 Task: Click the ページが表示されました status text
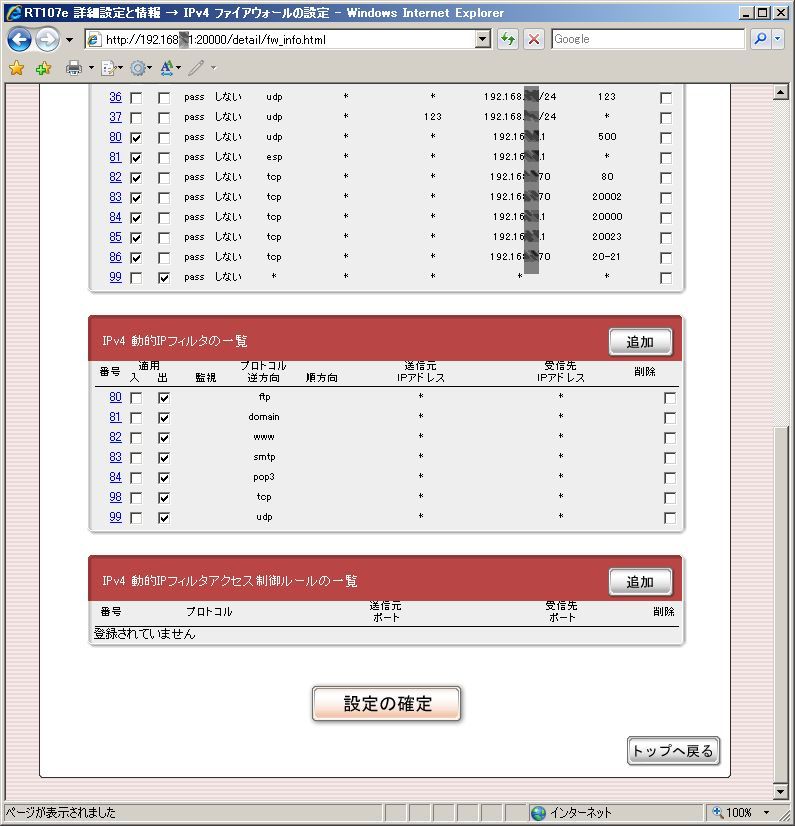click(60, 812)
